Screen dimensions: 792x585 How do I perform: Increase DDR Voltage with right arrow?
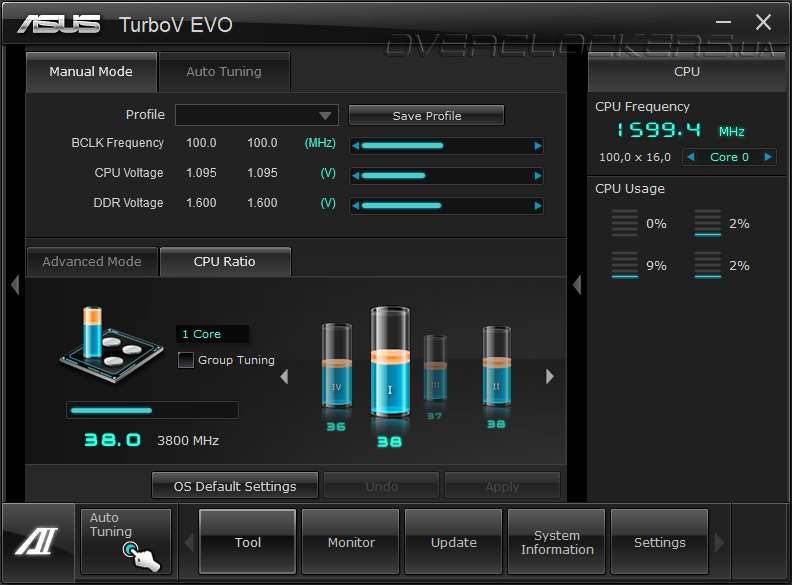tap(537, 206)
